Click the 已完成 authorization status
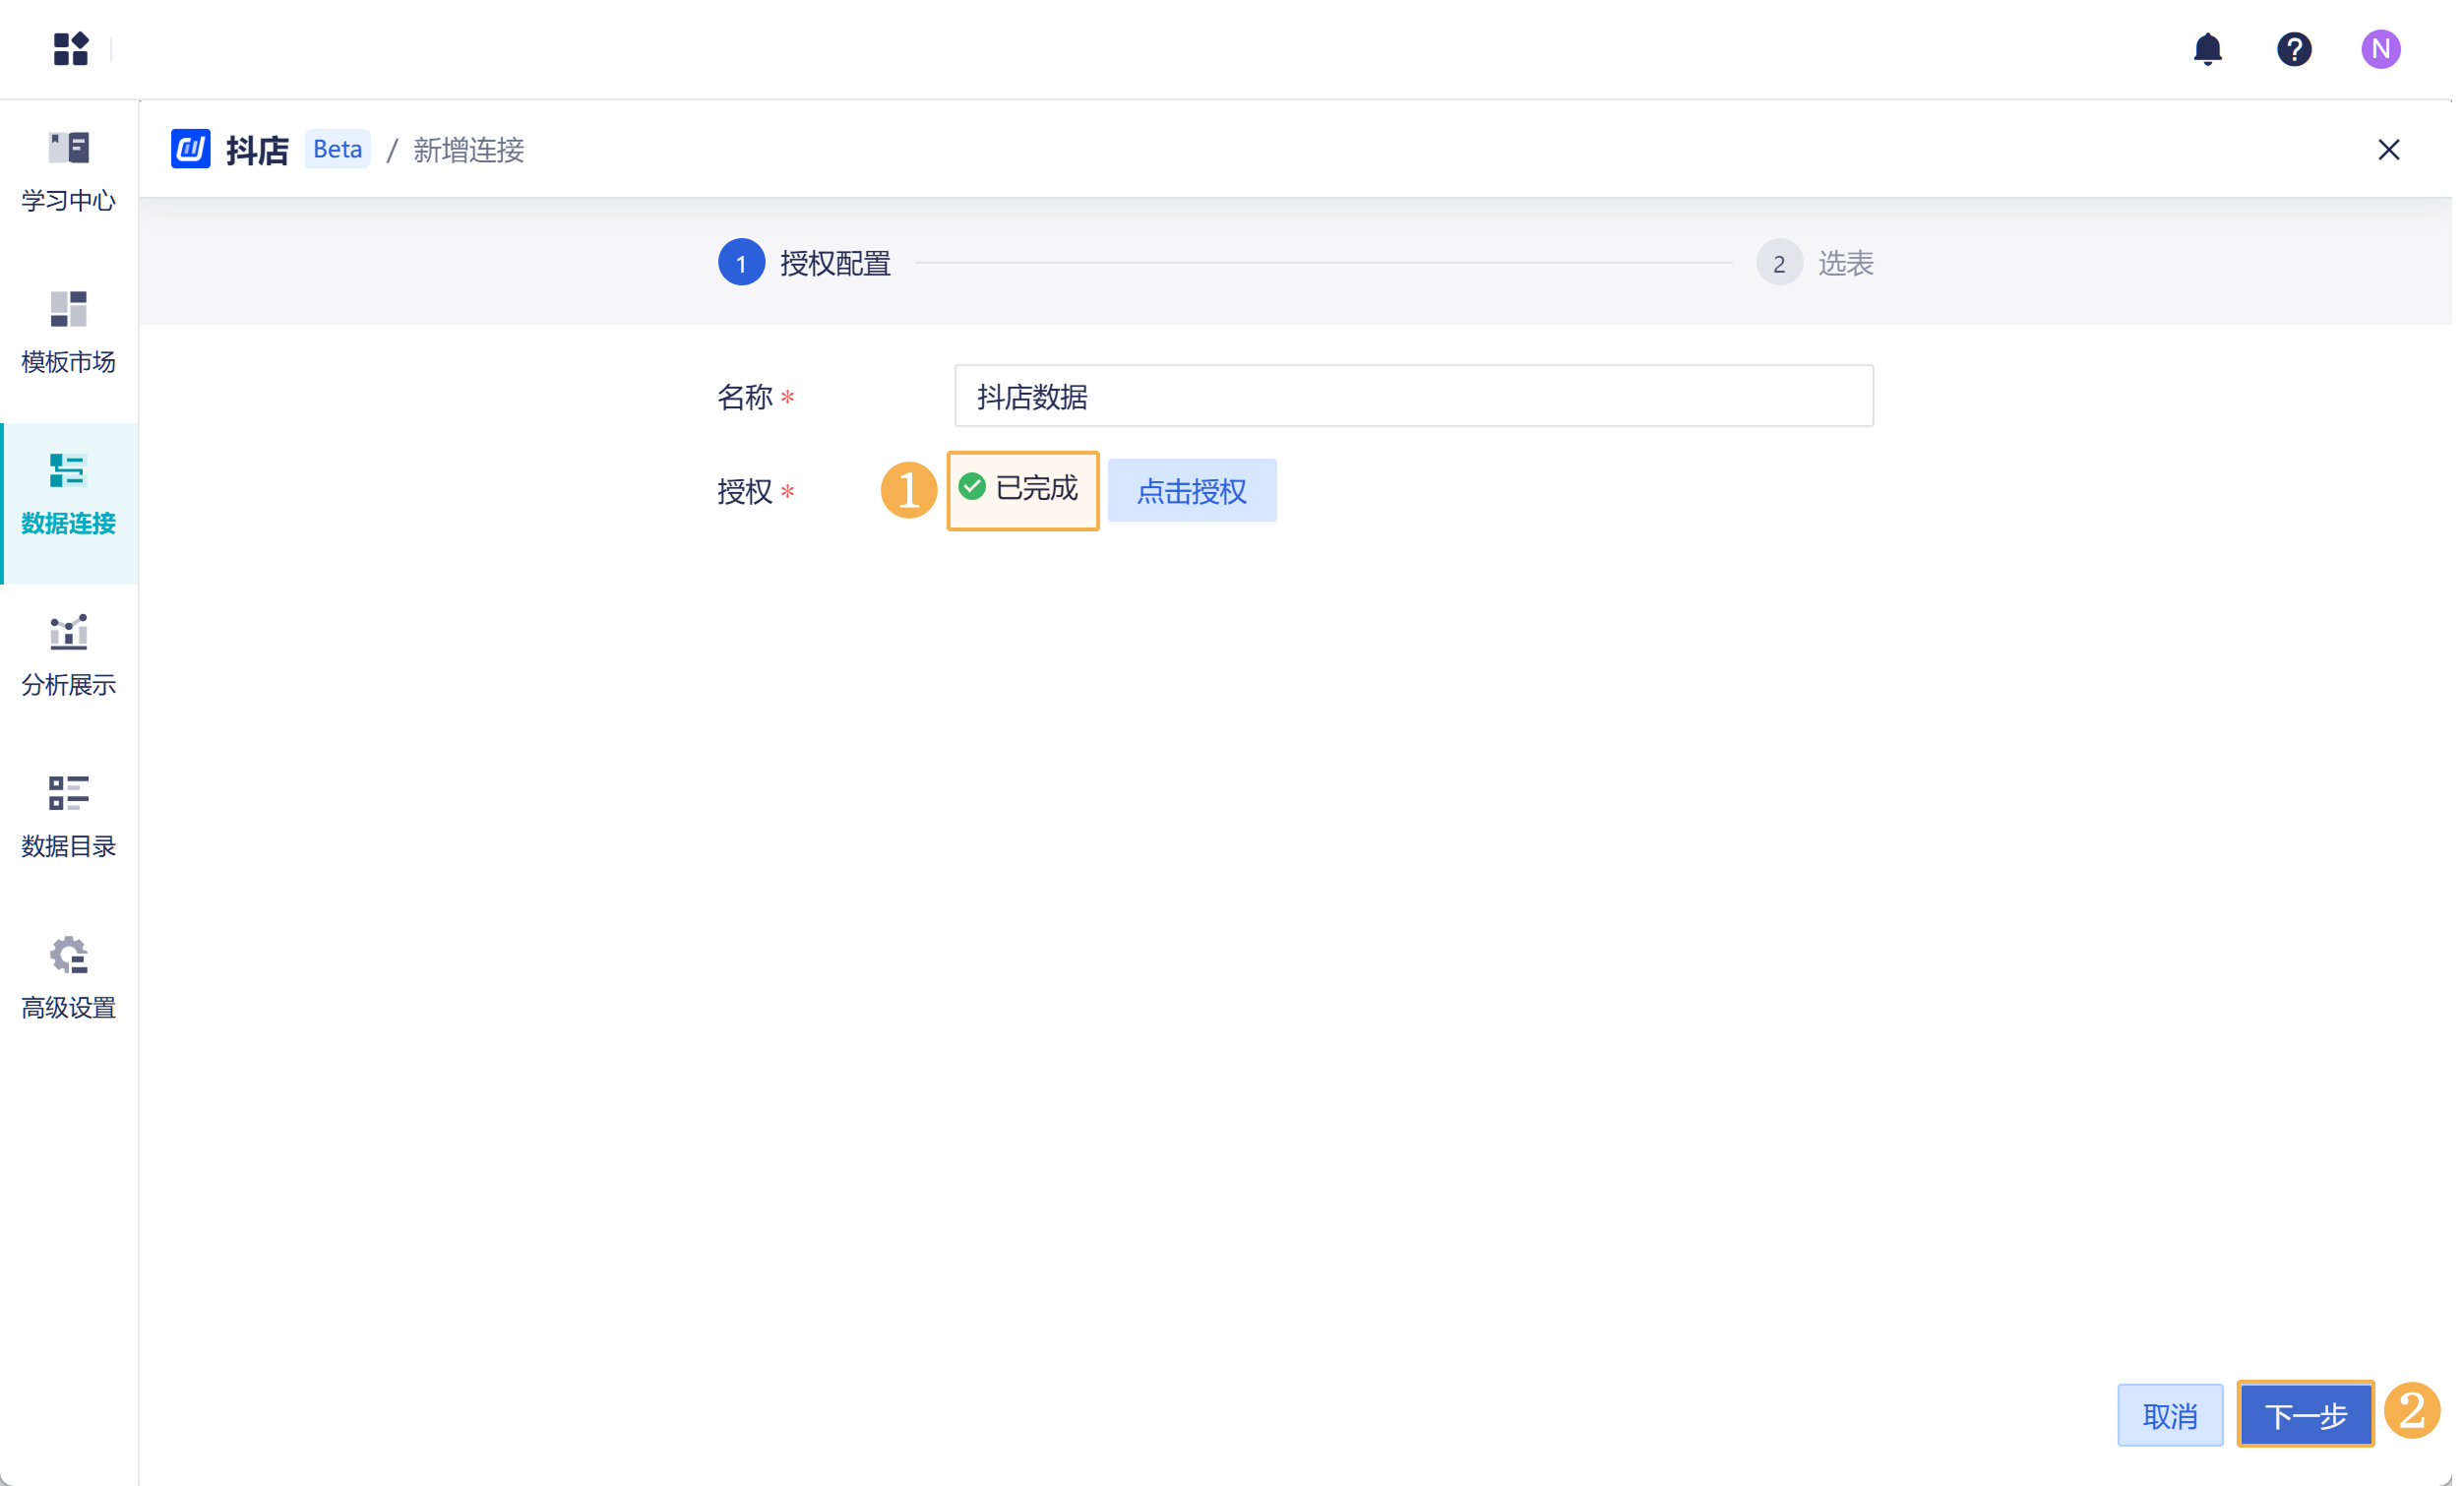Viewport: 2464px width, 1486px height. point(1021,489)
